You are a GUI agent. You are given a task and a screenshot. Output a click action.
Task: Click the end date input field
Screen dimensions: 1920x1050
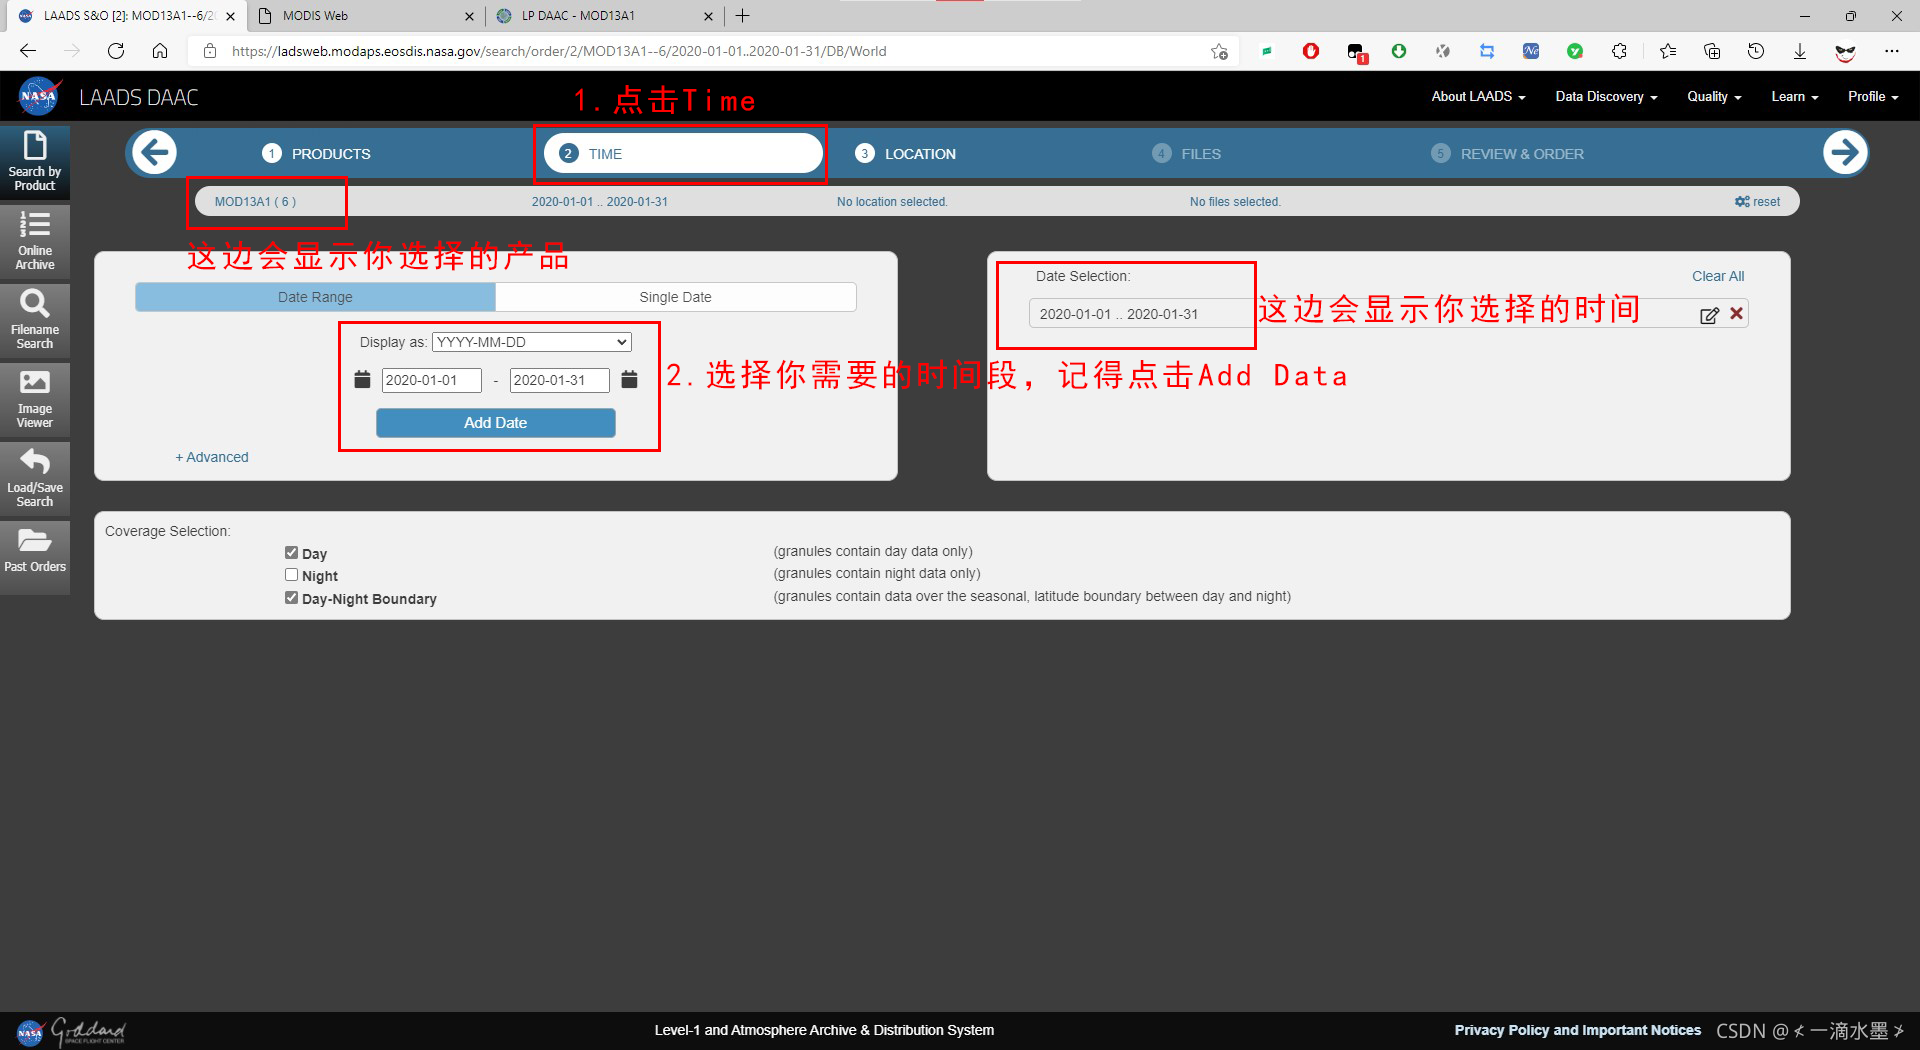point(559,380)
